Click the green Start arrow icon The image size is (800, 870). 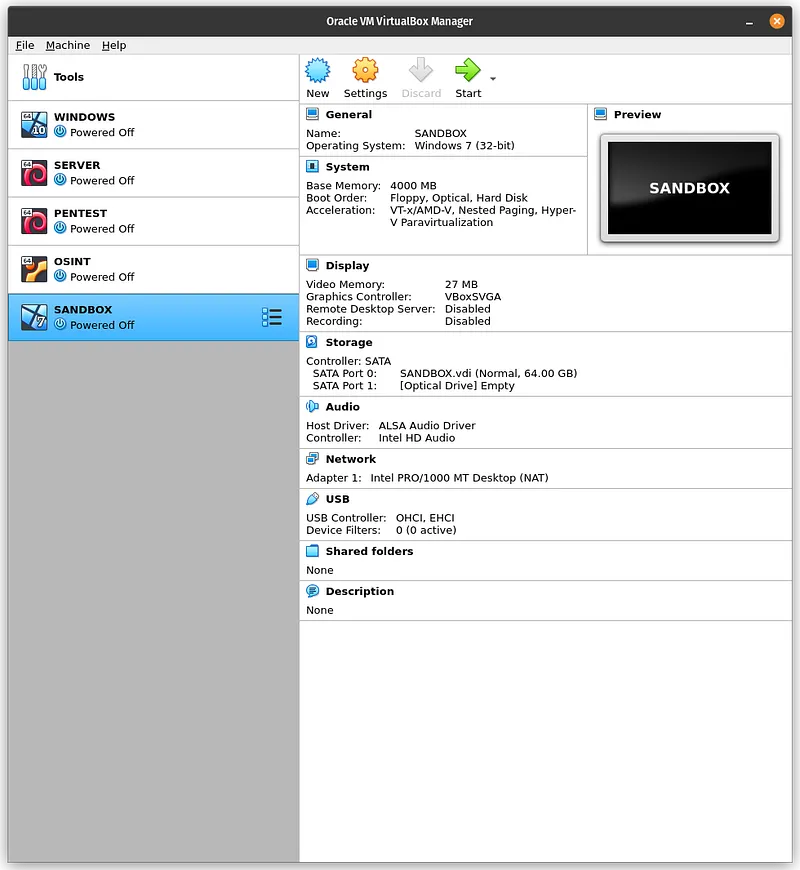(468, 70)
